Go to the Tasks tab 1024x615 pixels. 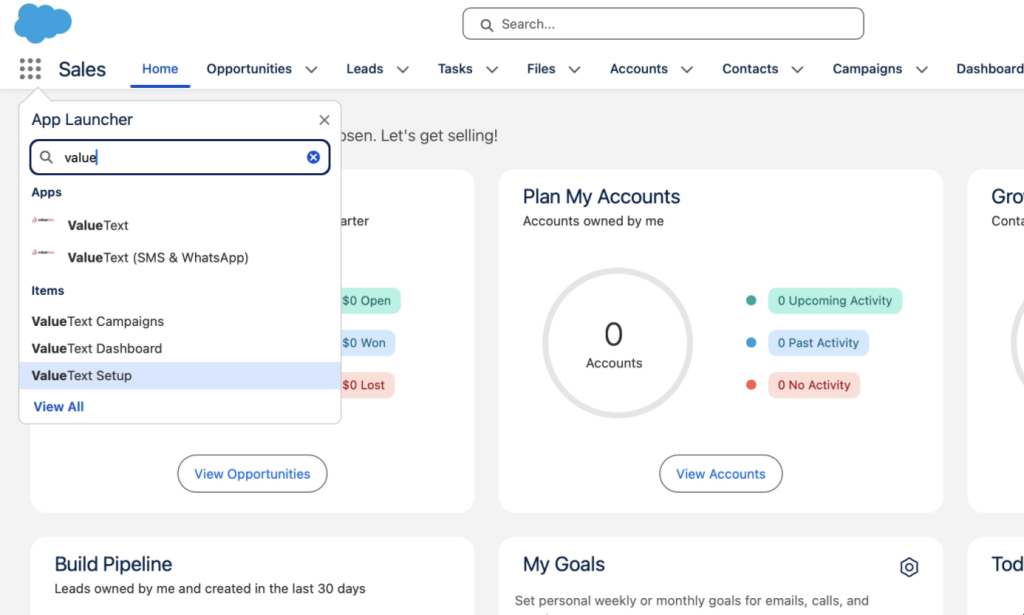455,69
